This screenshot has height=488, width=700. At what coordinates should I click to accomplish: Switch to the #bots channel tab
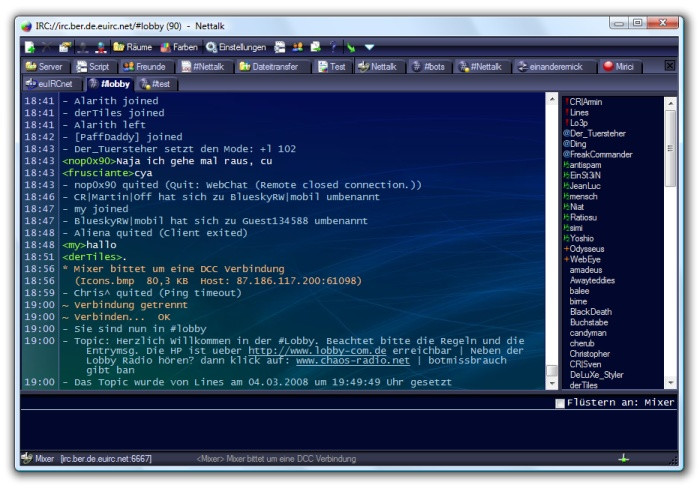click(429, 67)
